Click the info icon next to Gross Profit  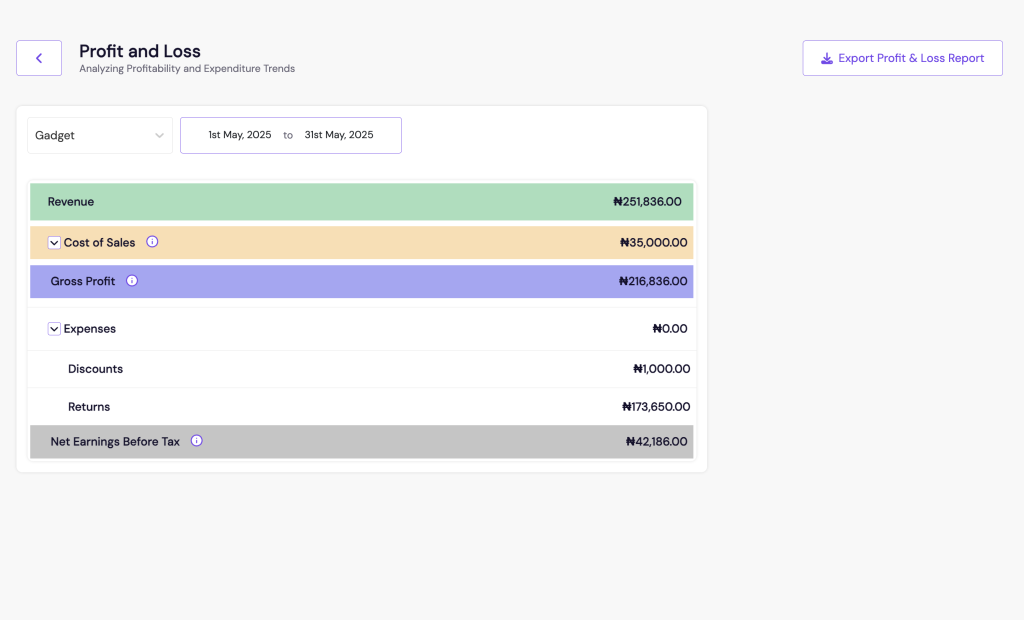132,281
